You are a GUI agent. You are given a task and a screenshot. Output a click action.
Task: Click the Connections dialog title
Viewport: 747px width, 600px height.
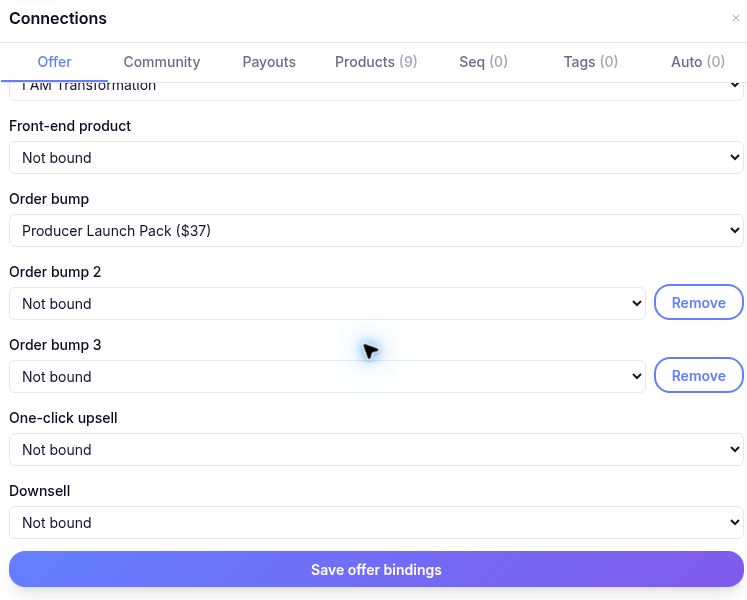pos(58,18)
